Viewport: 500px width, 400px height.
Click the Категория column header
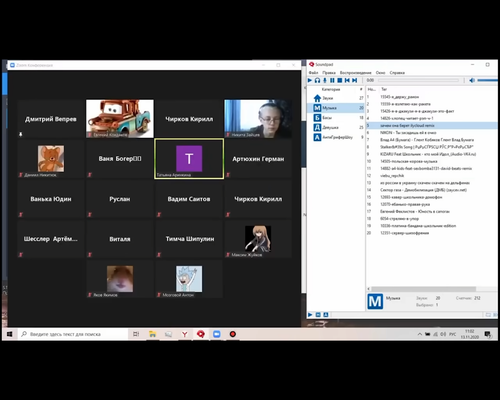coord(331,89)
